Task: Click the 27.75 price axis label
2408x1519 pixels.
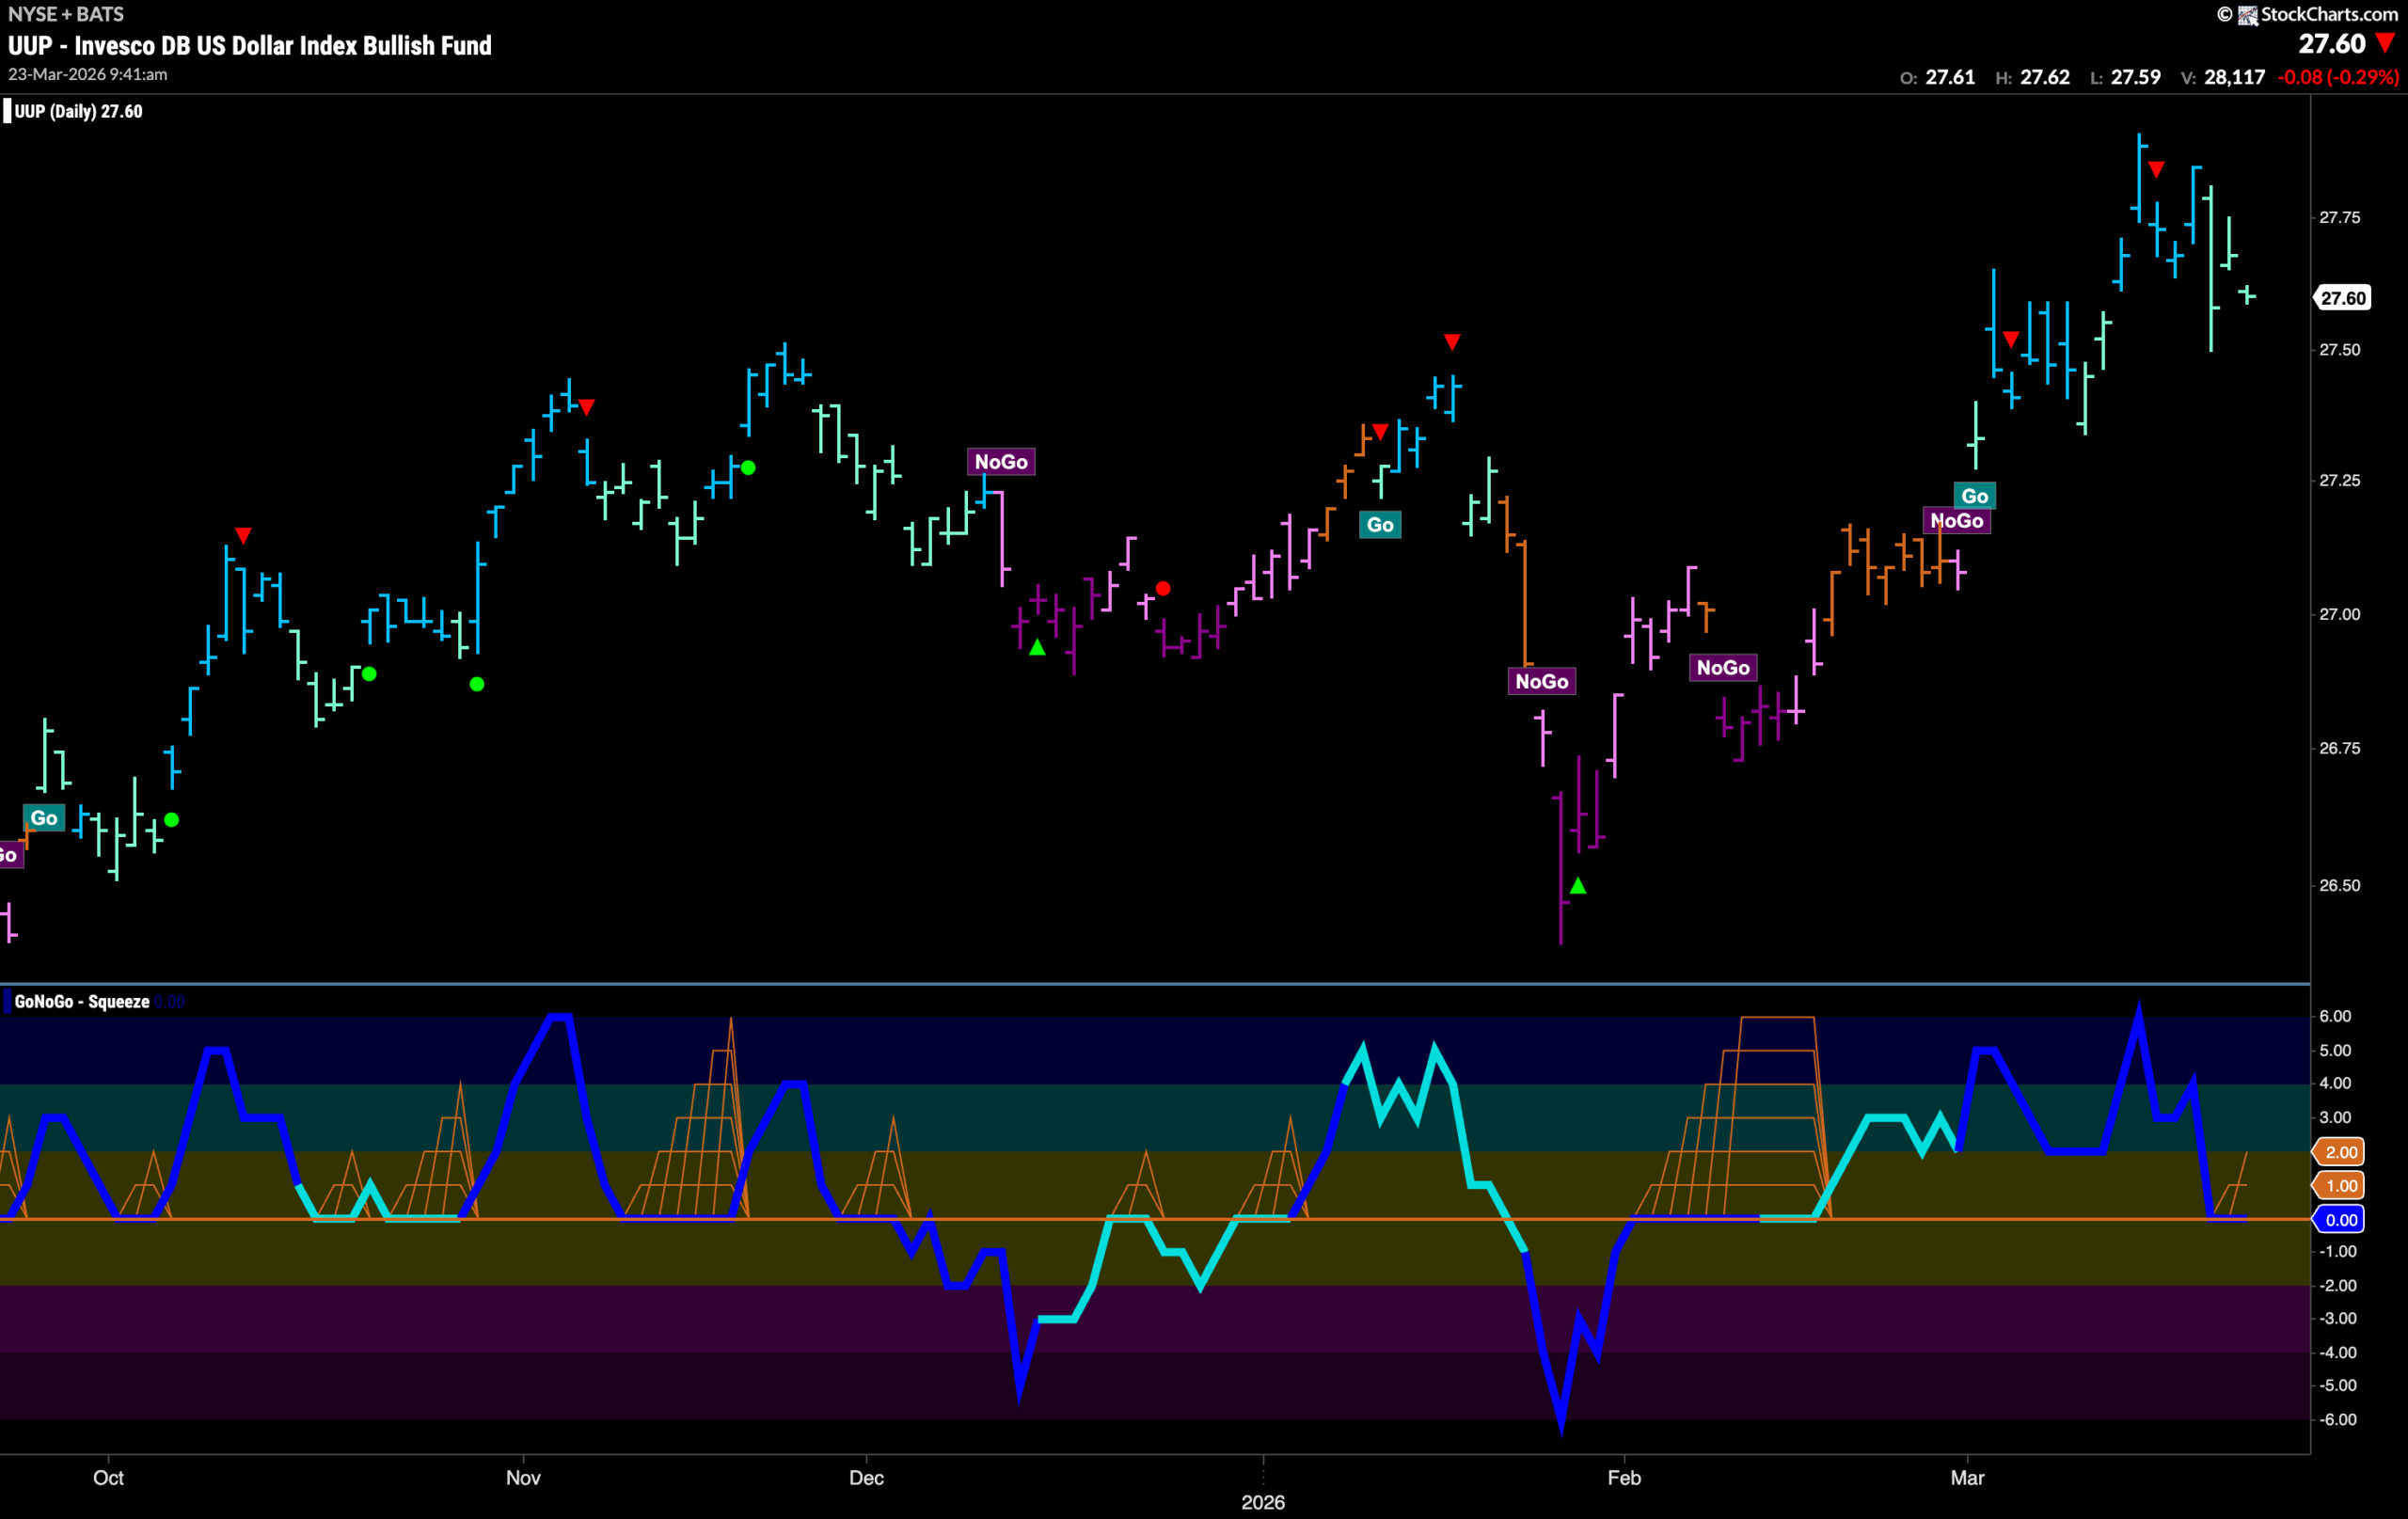Action: [x=2340, y=218]
